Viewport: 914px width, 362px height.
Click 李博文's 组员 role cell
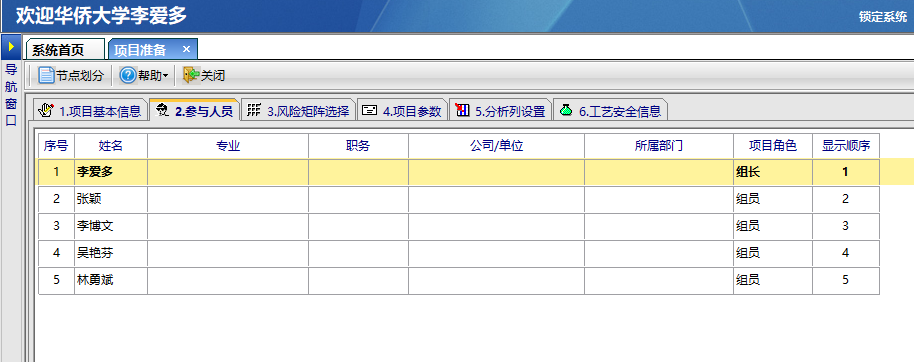click(773, 226)
